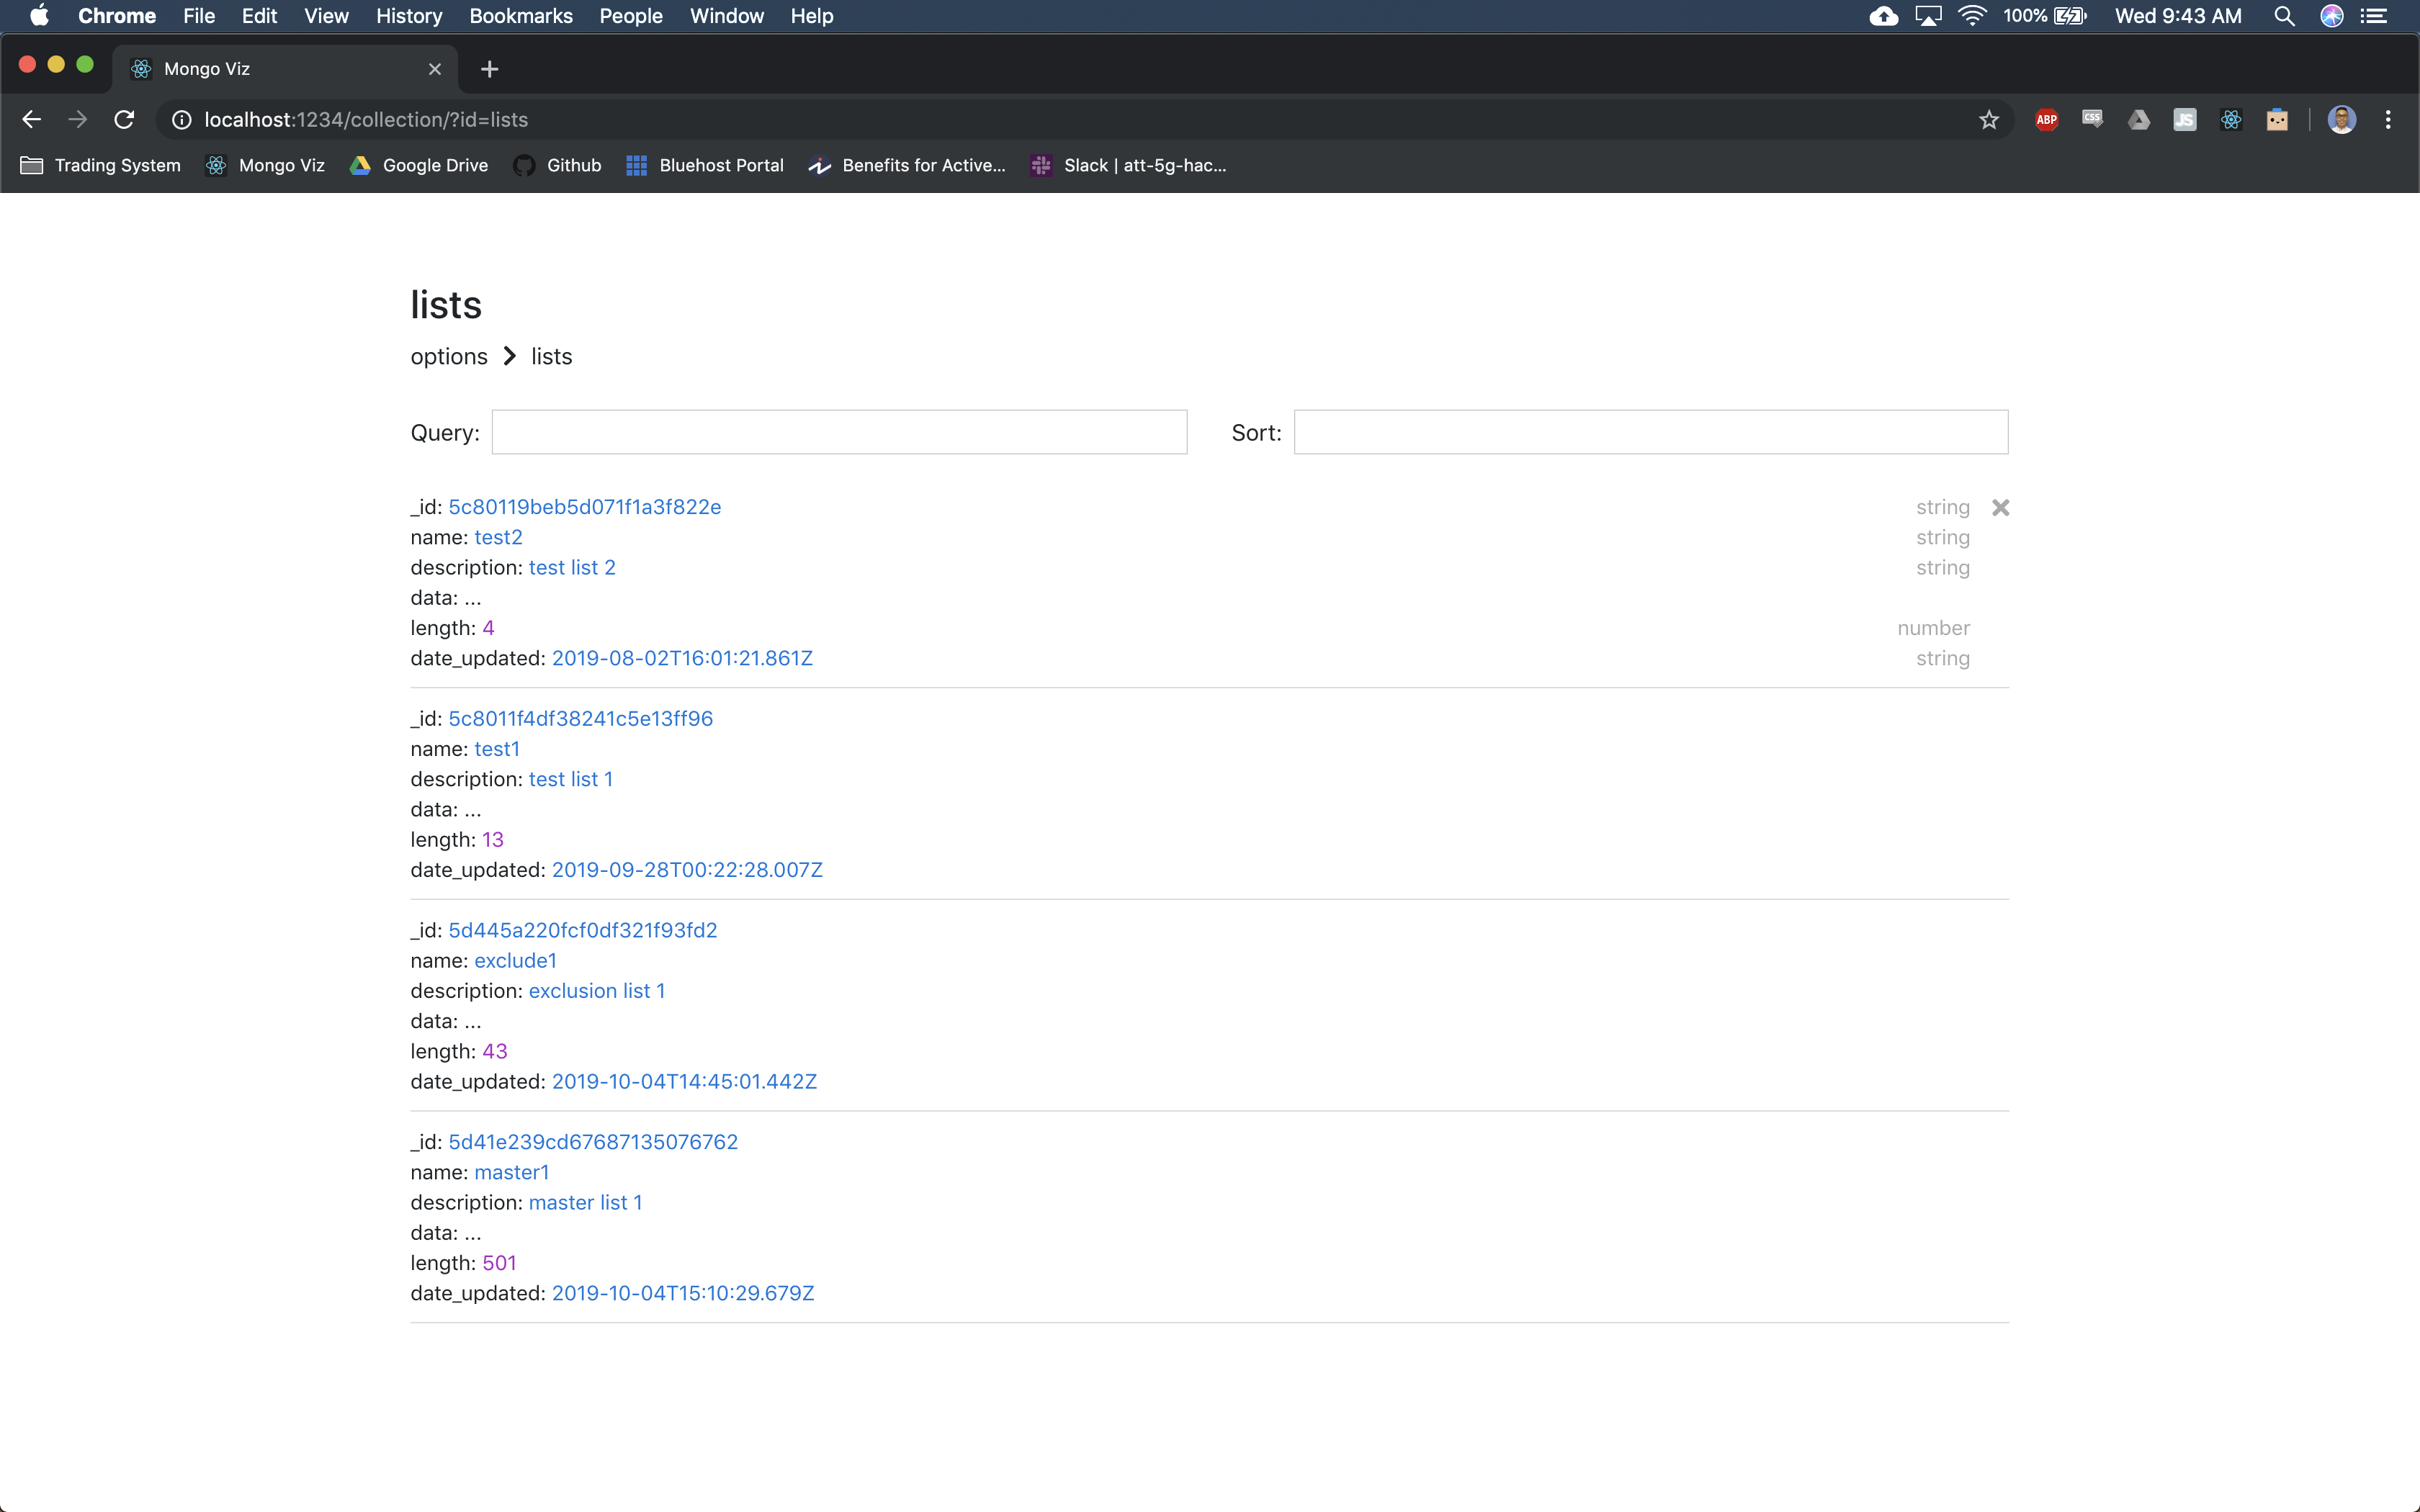Open the File menu
The image size is (2420, 1512).
point(199,16)
